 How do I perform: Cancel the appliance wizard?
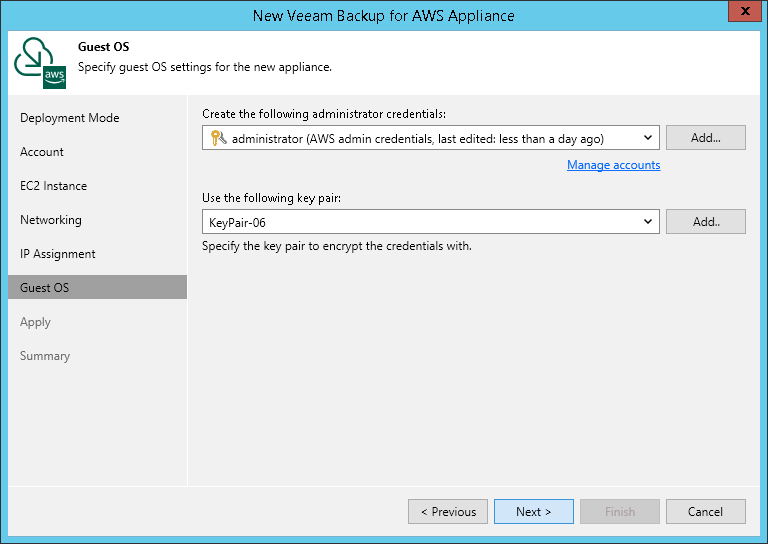[705, 512]
